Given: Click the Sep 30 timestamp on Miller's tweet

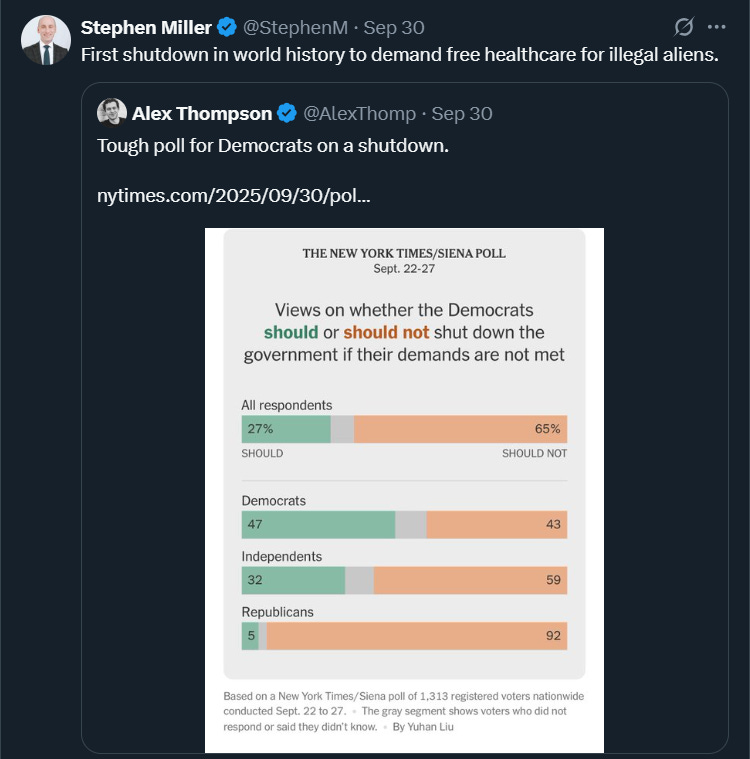Looking at the screenshot, I should (x=394, y=28).
